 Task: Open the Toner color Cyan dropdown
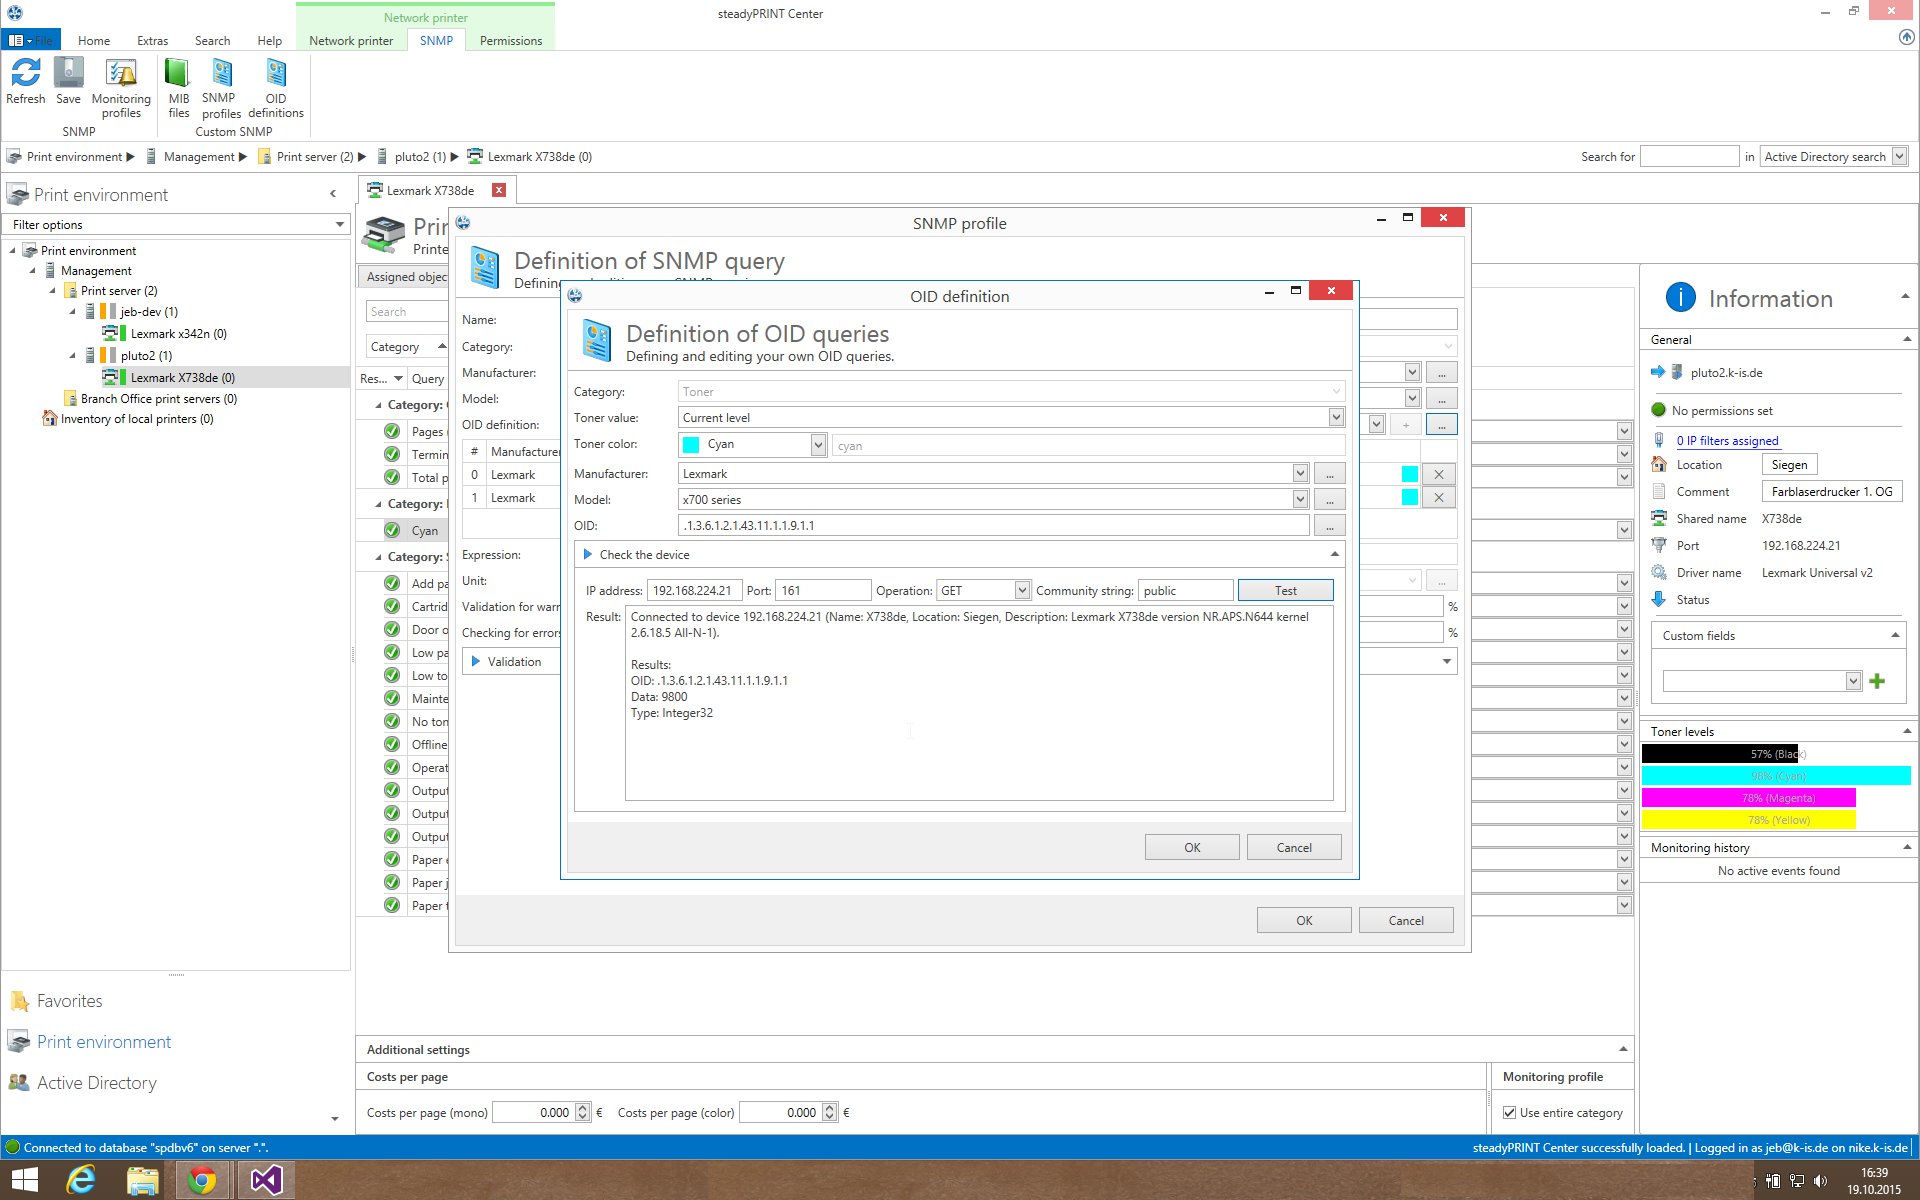click(x=818, y=445)
